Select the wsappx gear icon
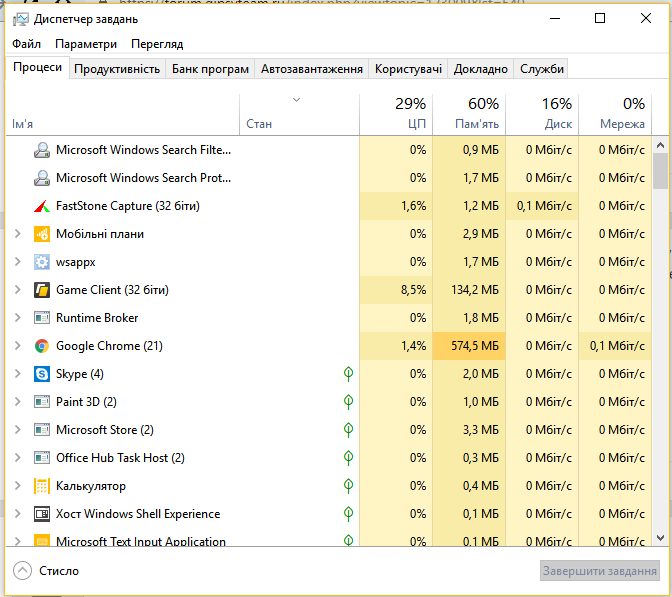Viewport: 672px width, 597px height. pos(42,262)
